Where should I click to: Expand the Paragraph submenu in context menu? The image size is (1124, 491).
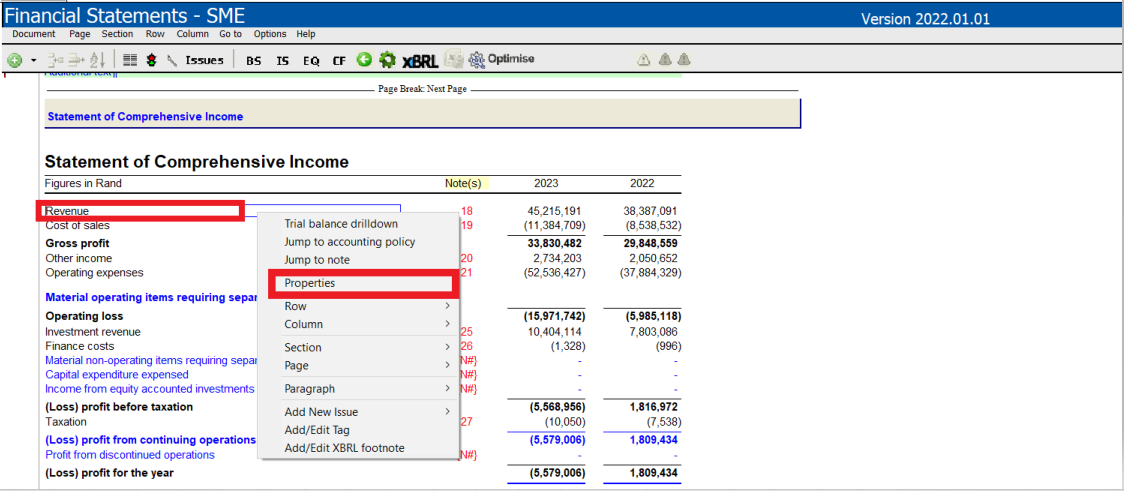click(x=358, y=388)
